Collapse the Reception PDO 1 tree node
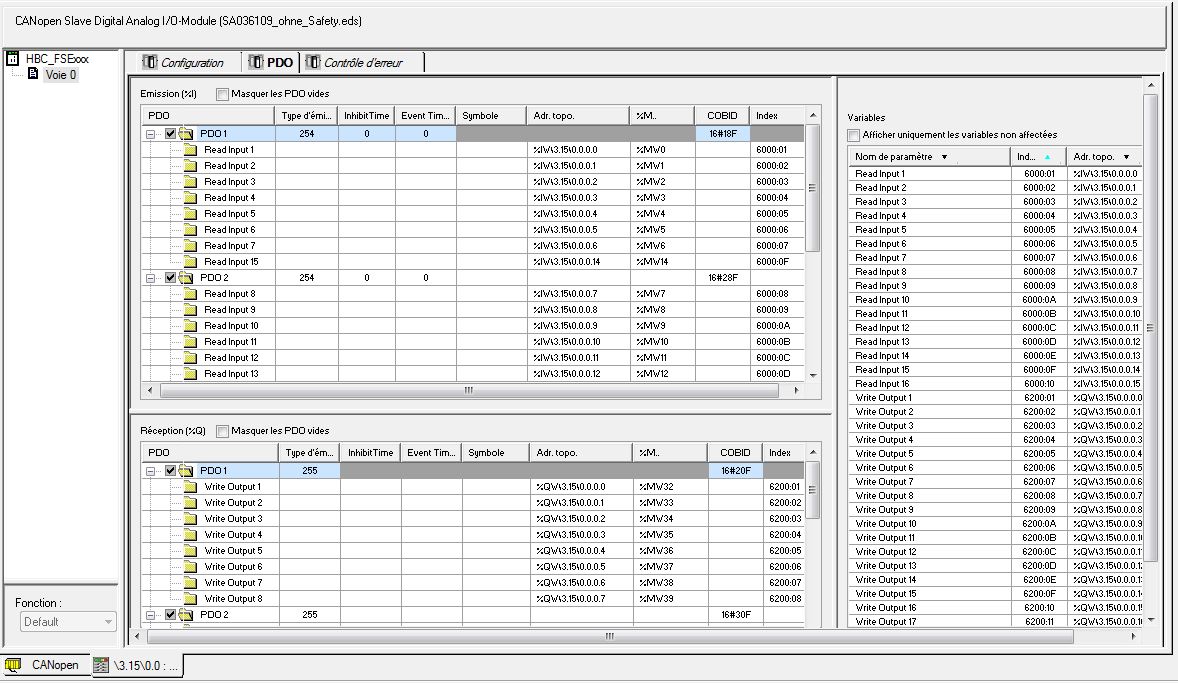 (x=152, y=471)
